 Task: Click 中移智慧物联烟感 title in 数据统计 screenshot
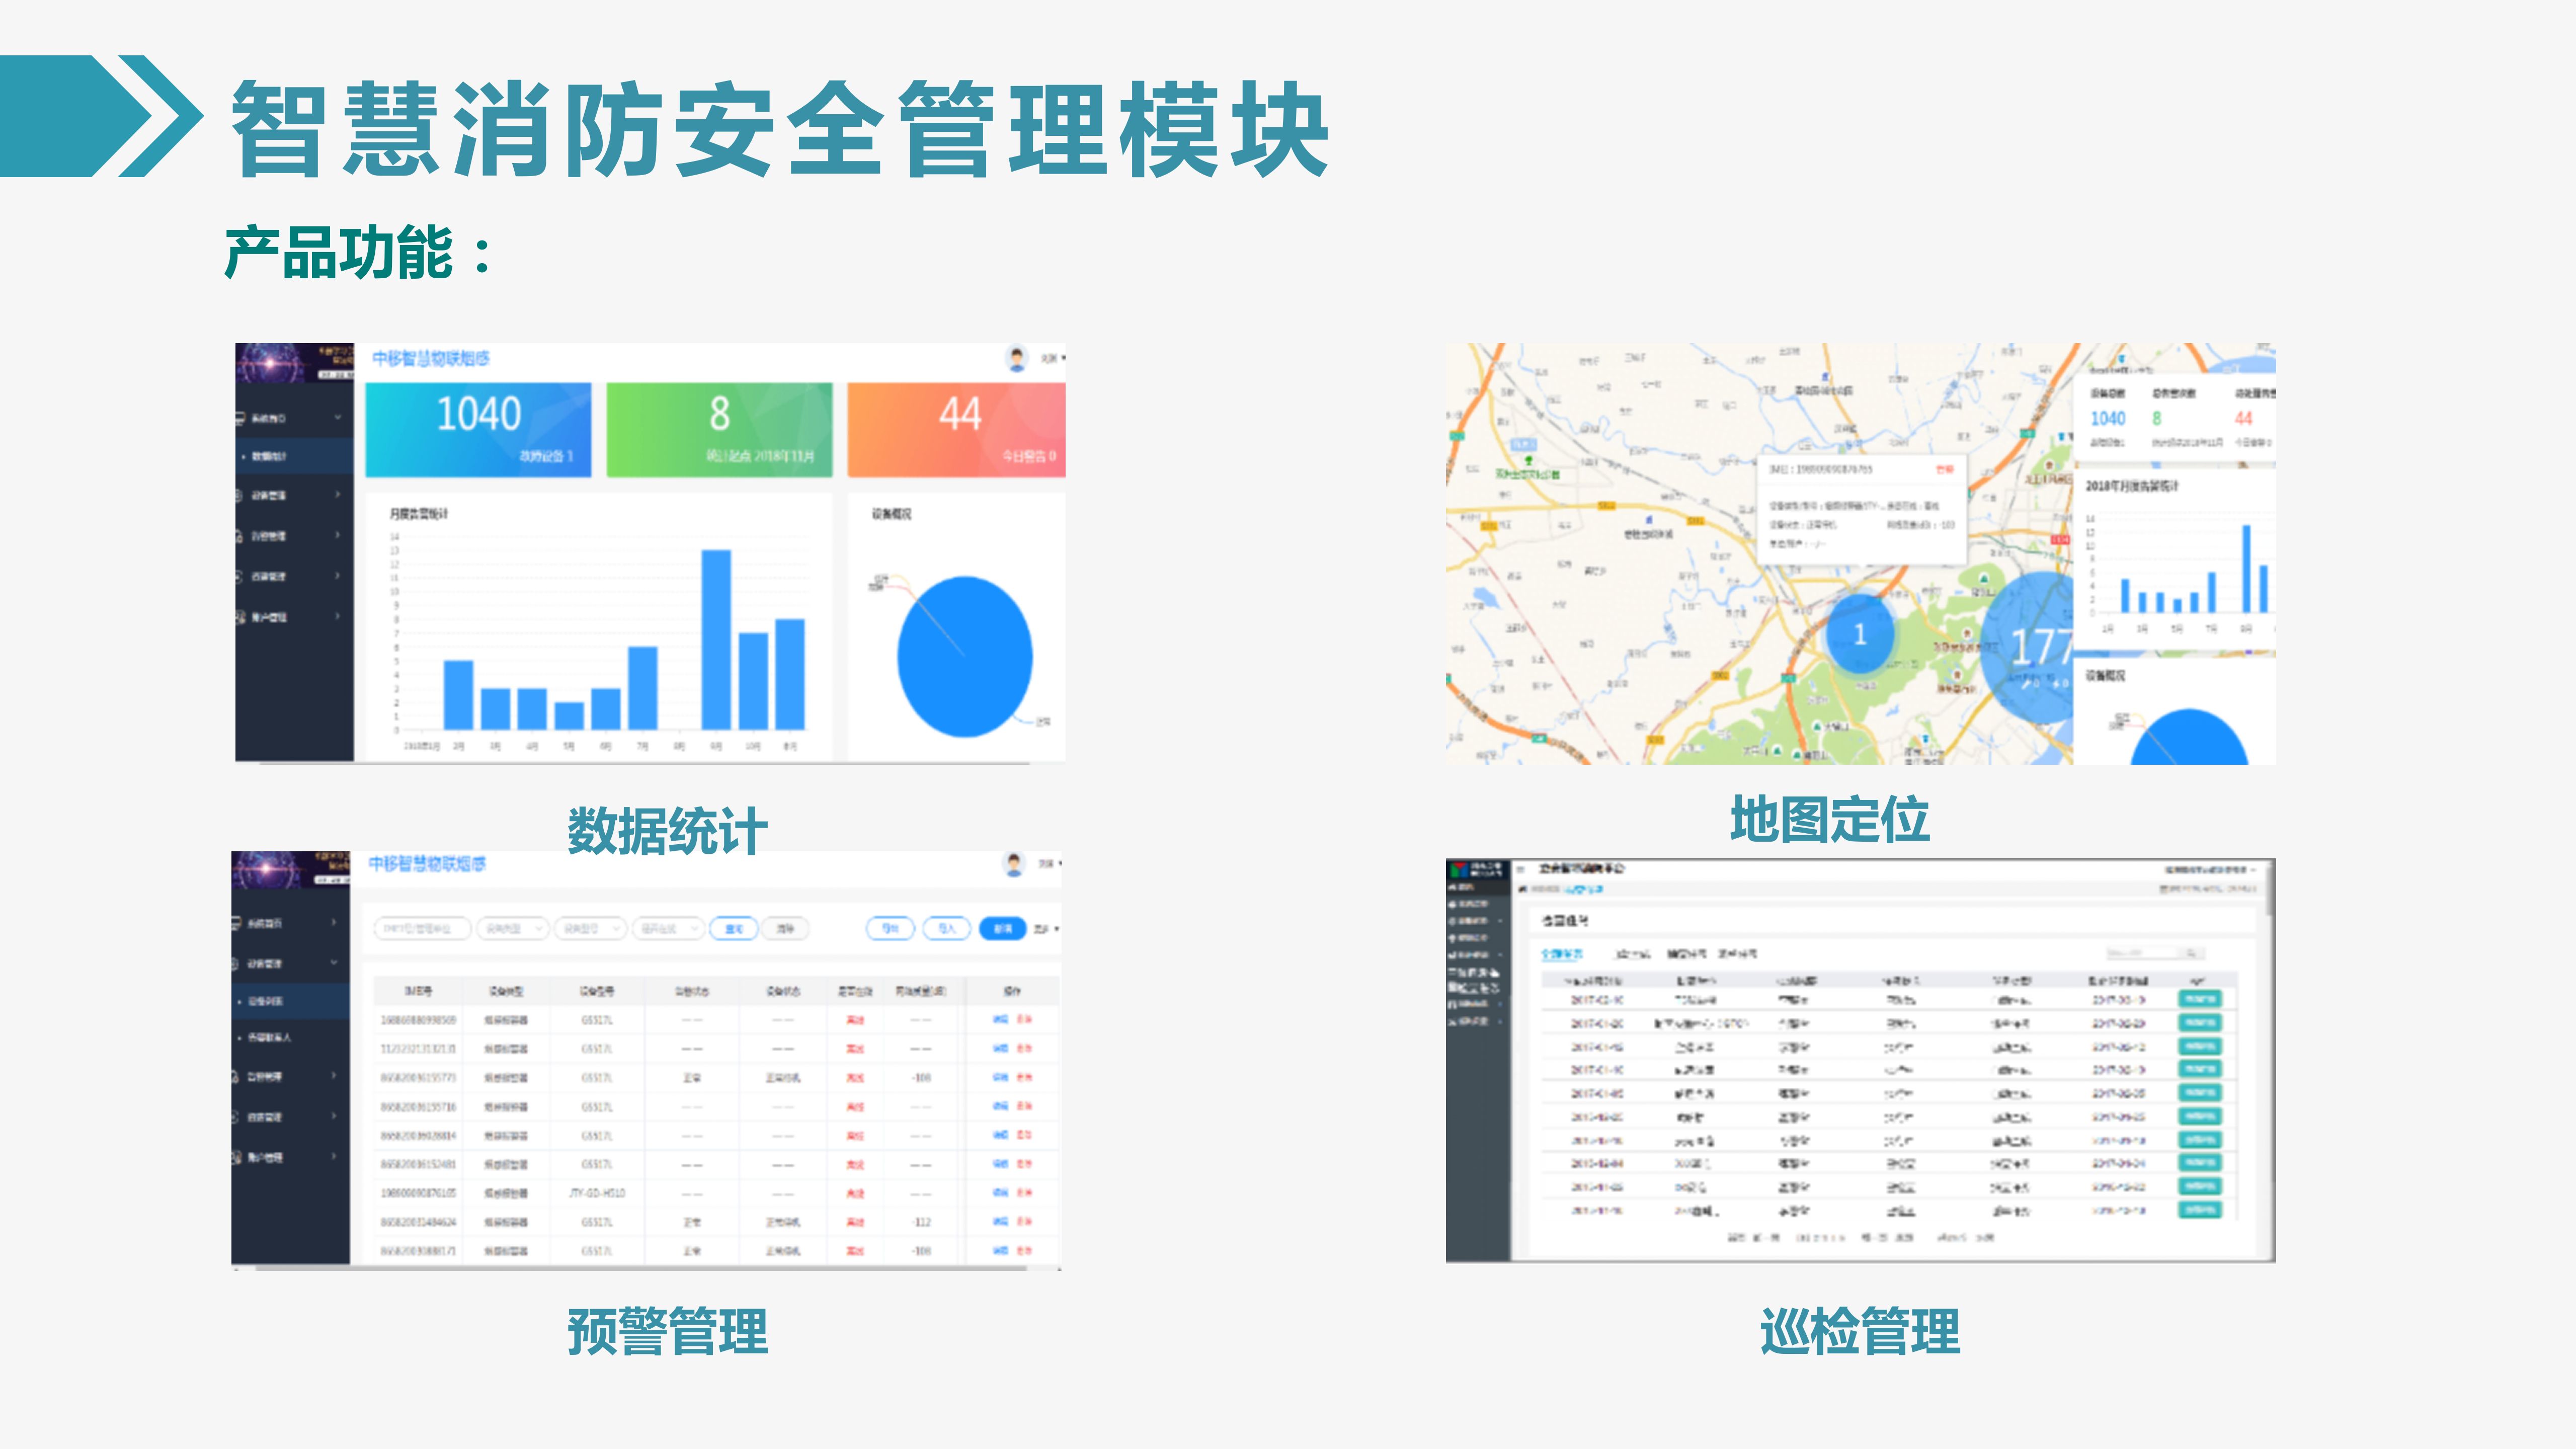(x=431, y=358)
